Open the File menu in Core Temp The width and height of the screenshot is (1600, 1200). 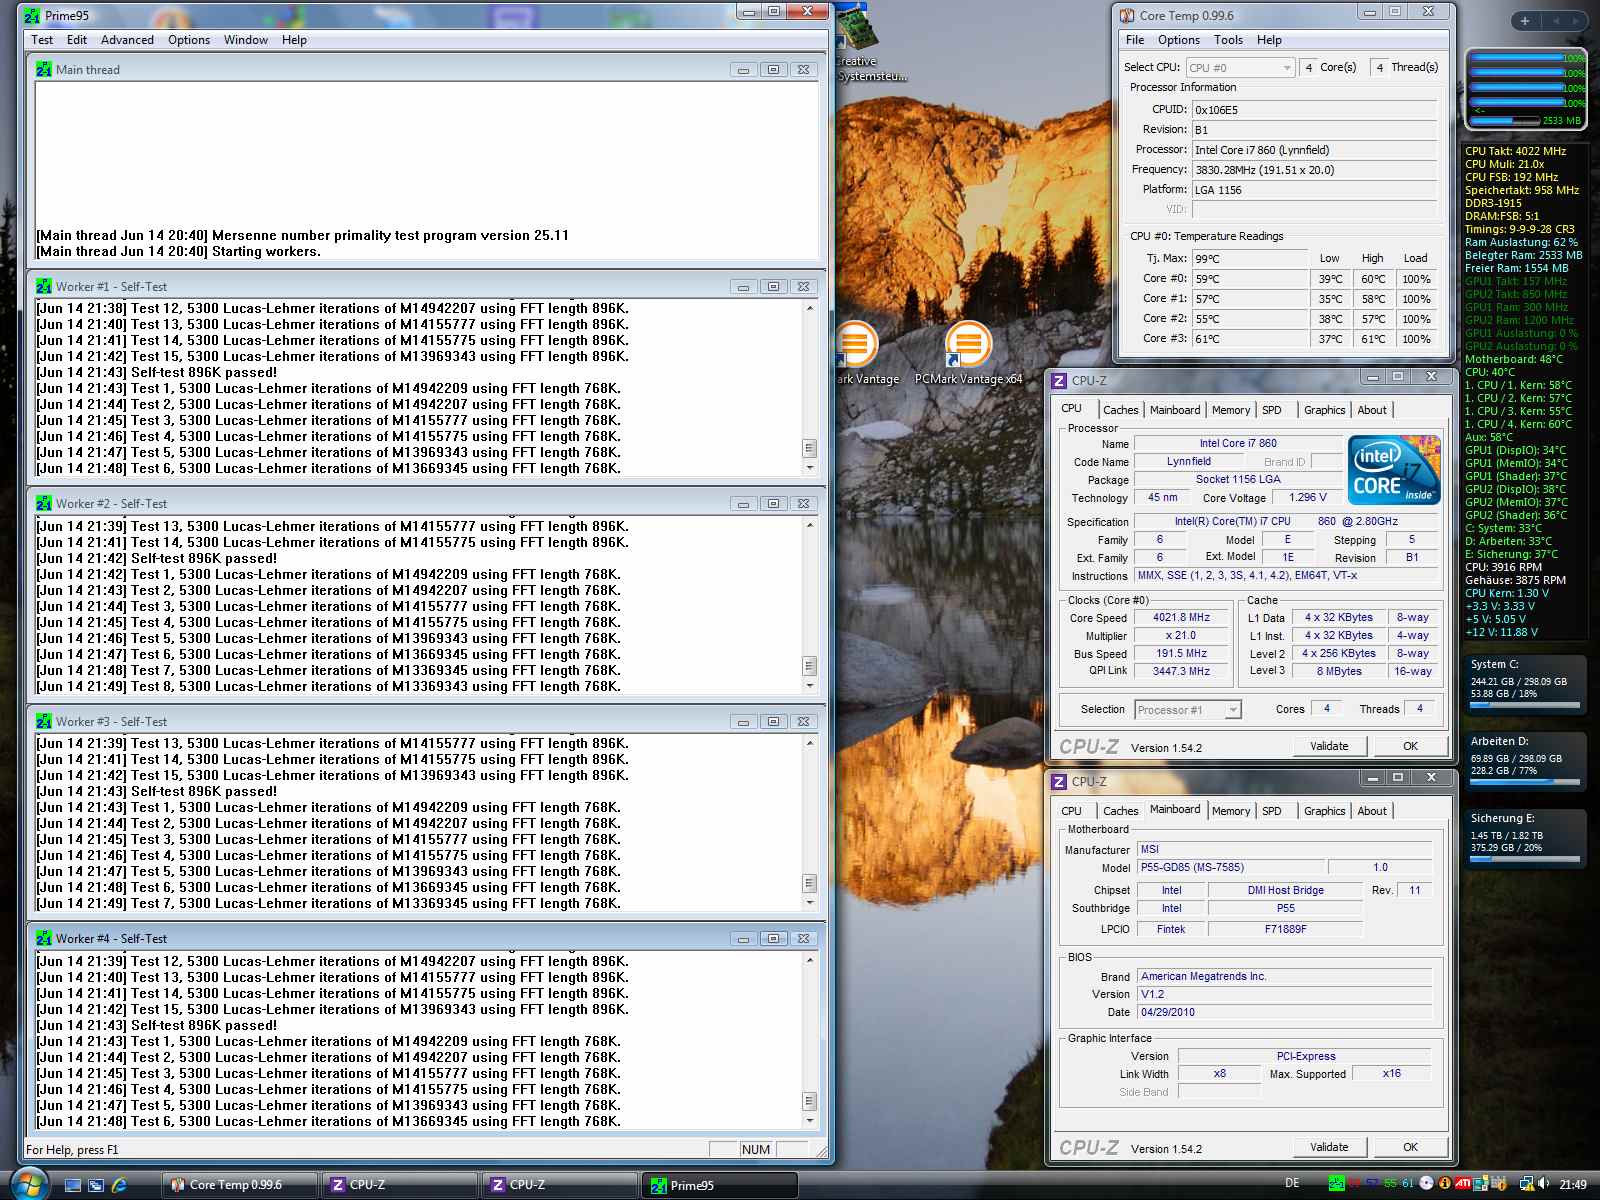point(1135,40)
